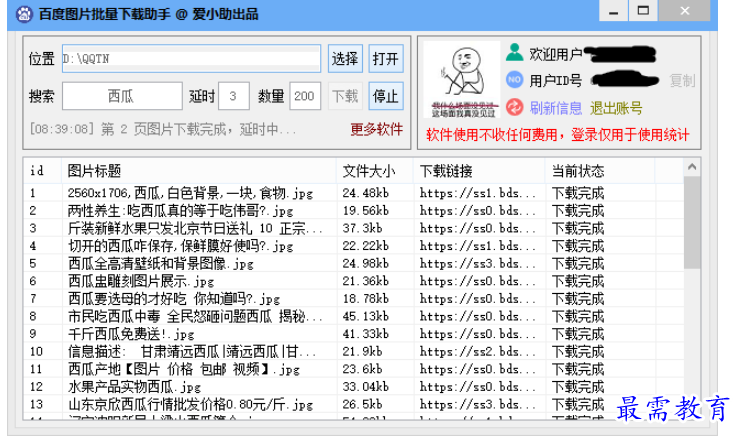
Task: Focus the 位置 path field
Action: pyautogui.click(x=191, y=59)
